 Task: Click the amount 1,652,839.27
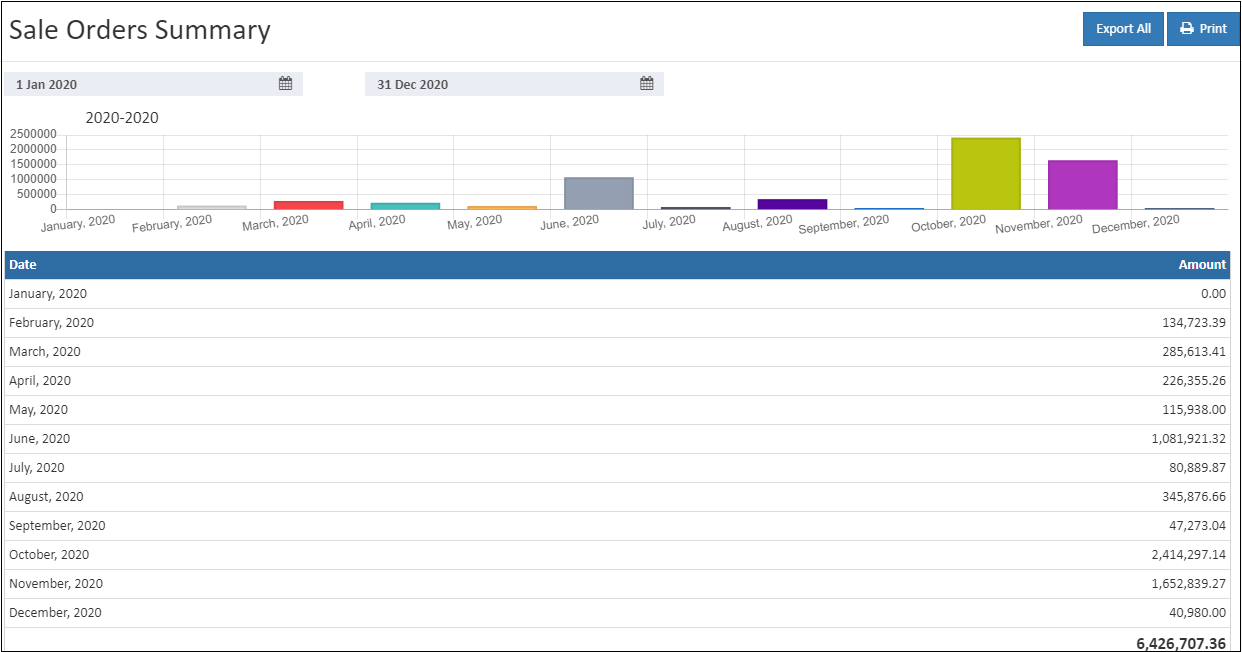tap(1189, 584)
